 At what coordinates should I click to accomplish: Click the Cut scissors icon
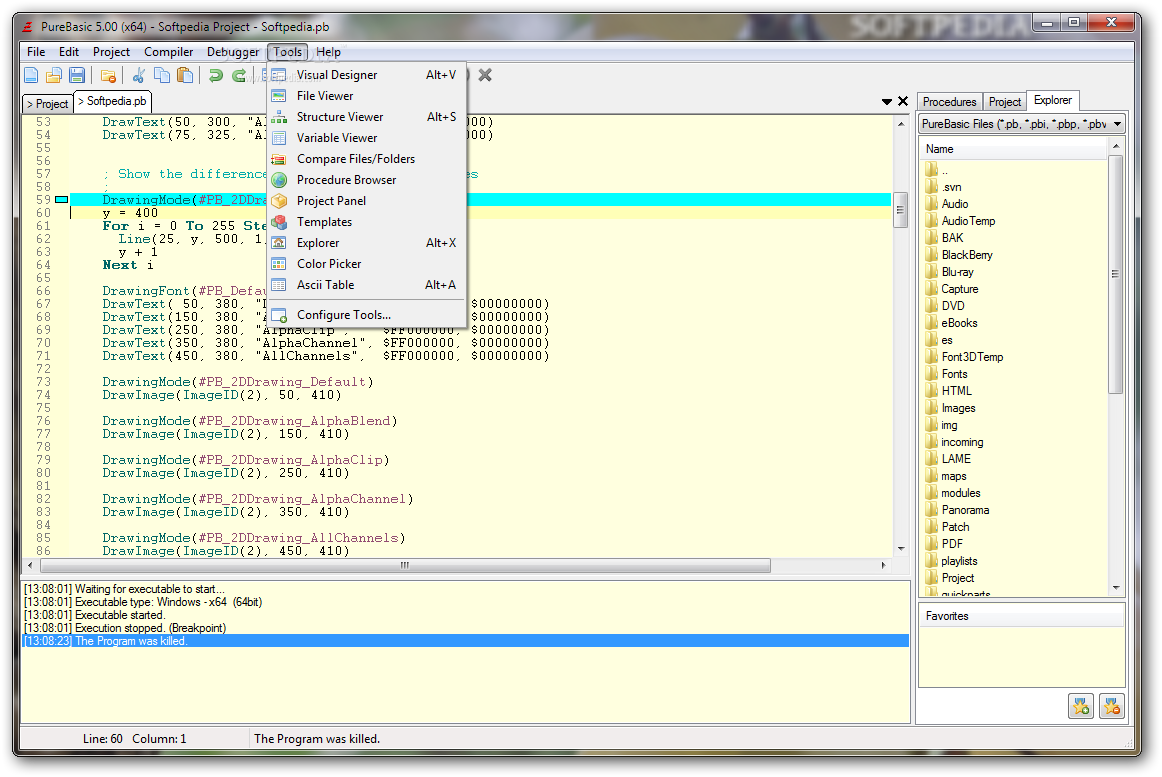139,75
